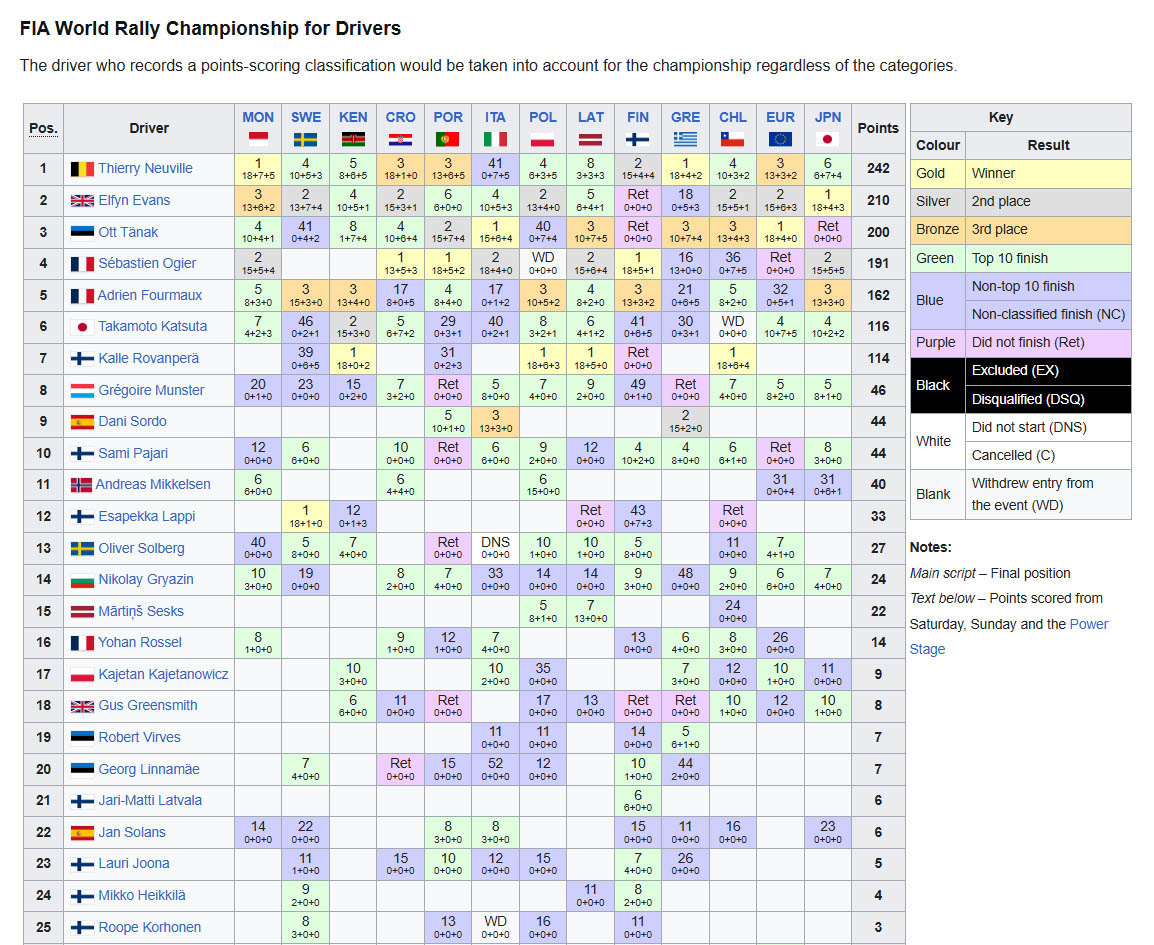1154x945 pixels.
Task: Open Sébastien Ogier's driver page
Action: pos(147,263)
